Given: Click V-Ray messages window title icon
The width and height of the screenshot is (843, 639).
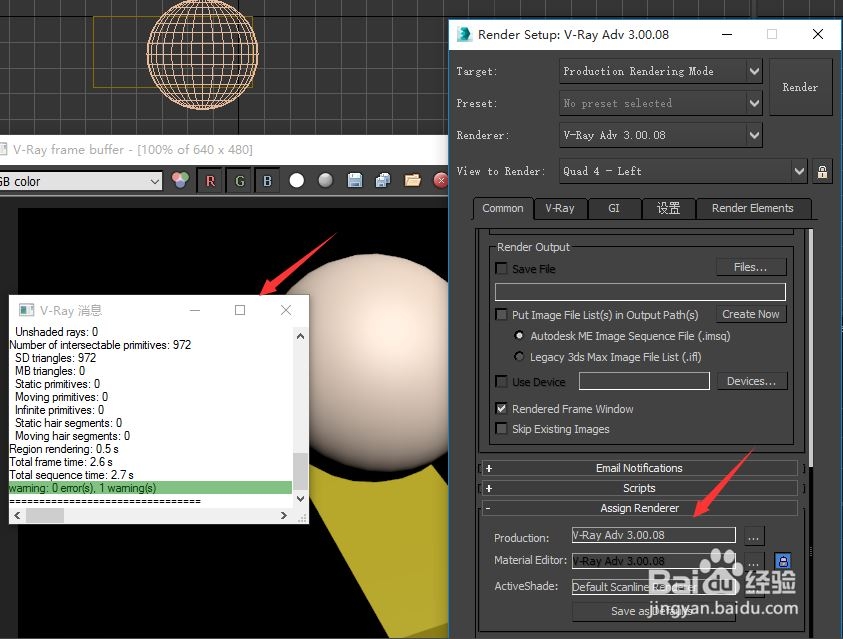Looking at the screenshot, I should [x=26, y=310].
